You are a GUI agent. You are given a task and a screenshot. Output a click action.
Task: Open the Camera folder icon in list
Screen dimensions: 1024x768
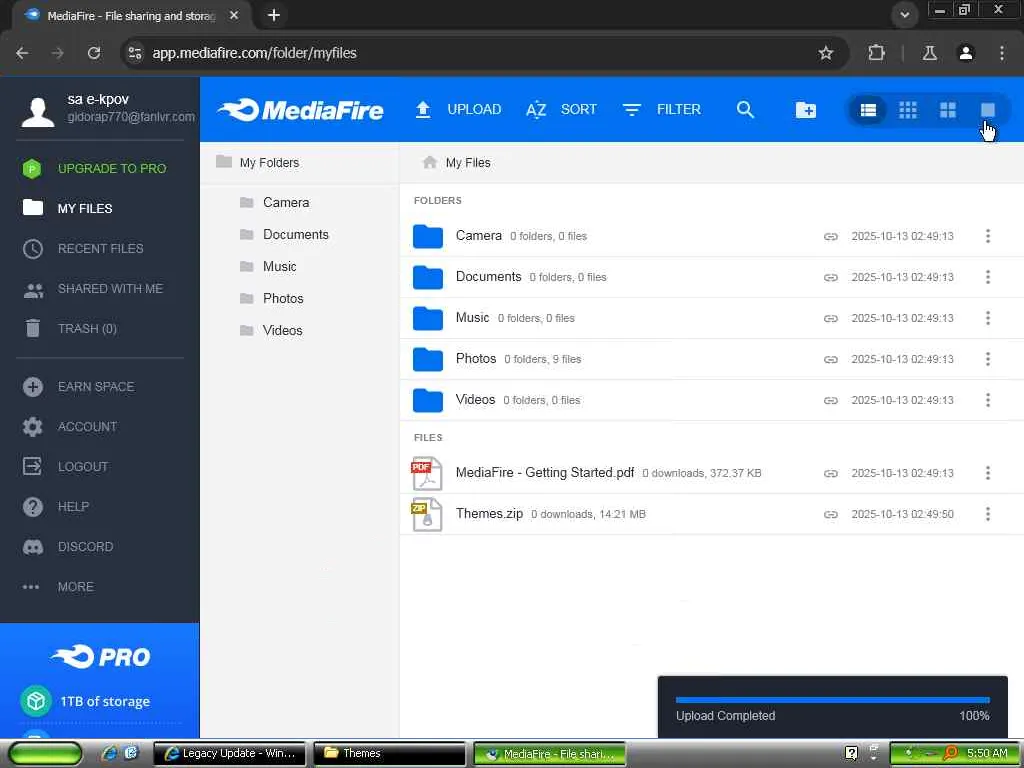[428, 236]
